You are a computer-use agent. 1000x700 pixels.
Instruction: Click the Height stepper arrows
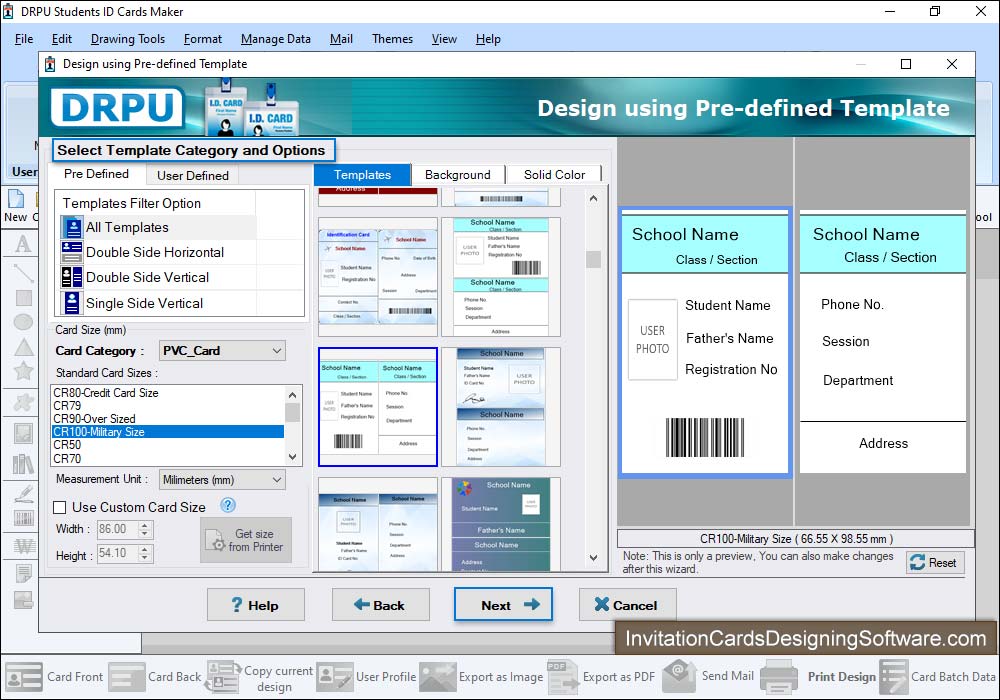pyautogui.click(x=145, y=553)
